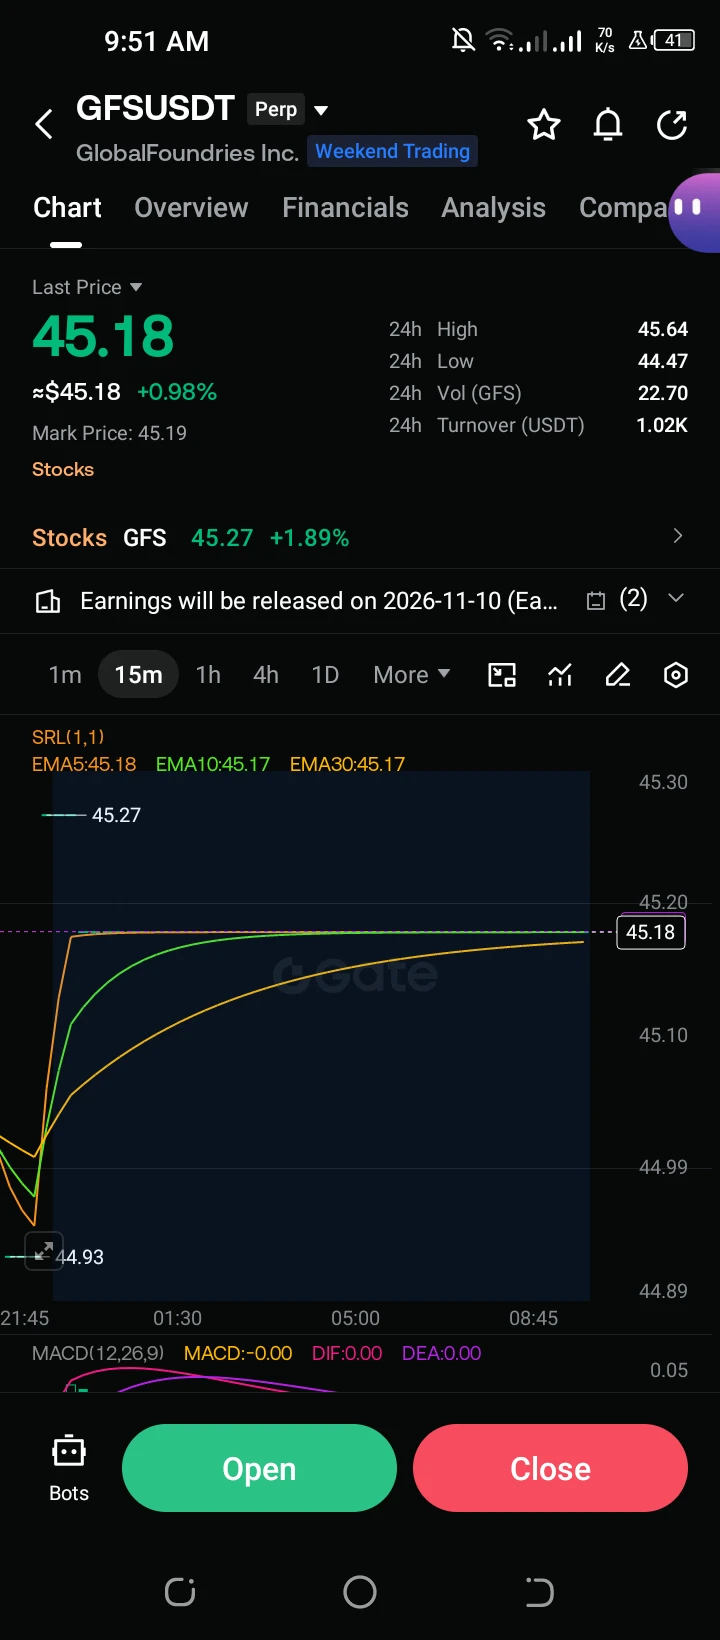Open price alert bell icon
Screen dimensions: 720x1640
coord(608,125)
